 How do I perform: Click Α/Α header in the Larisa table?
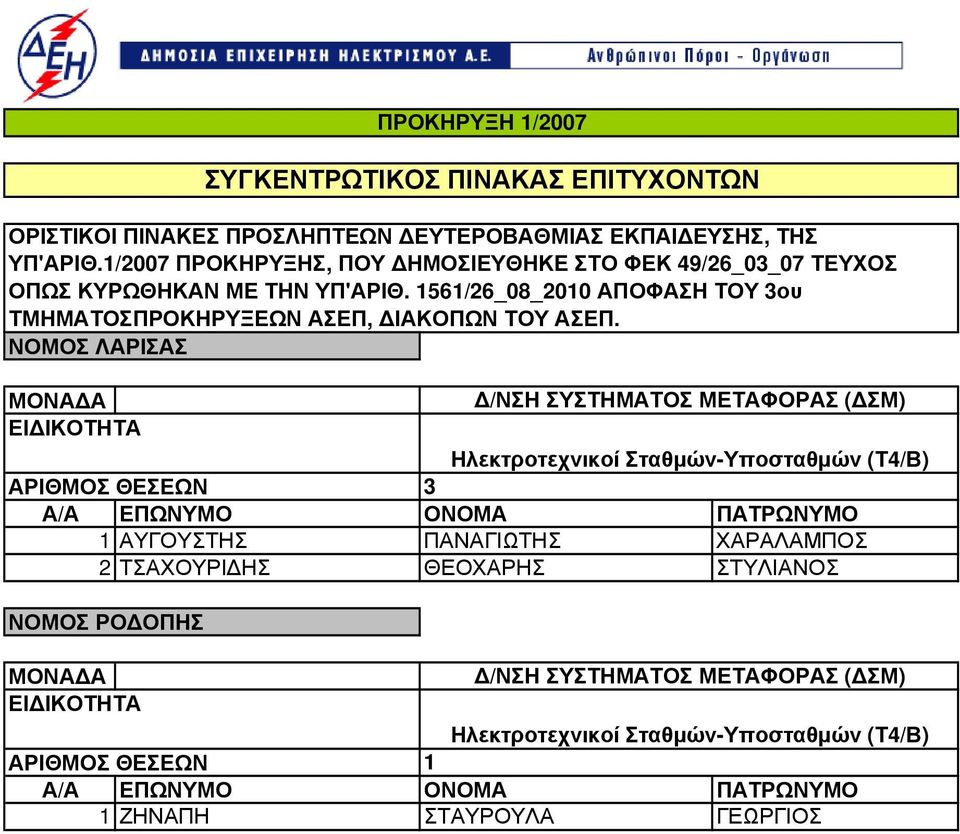pos(61,514)
